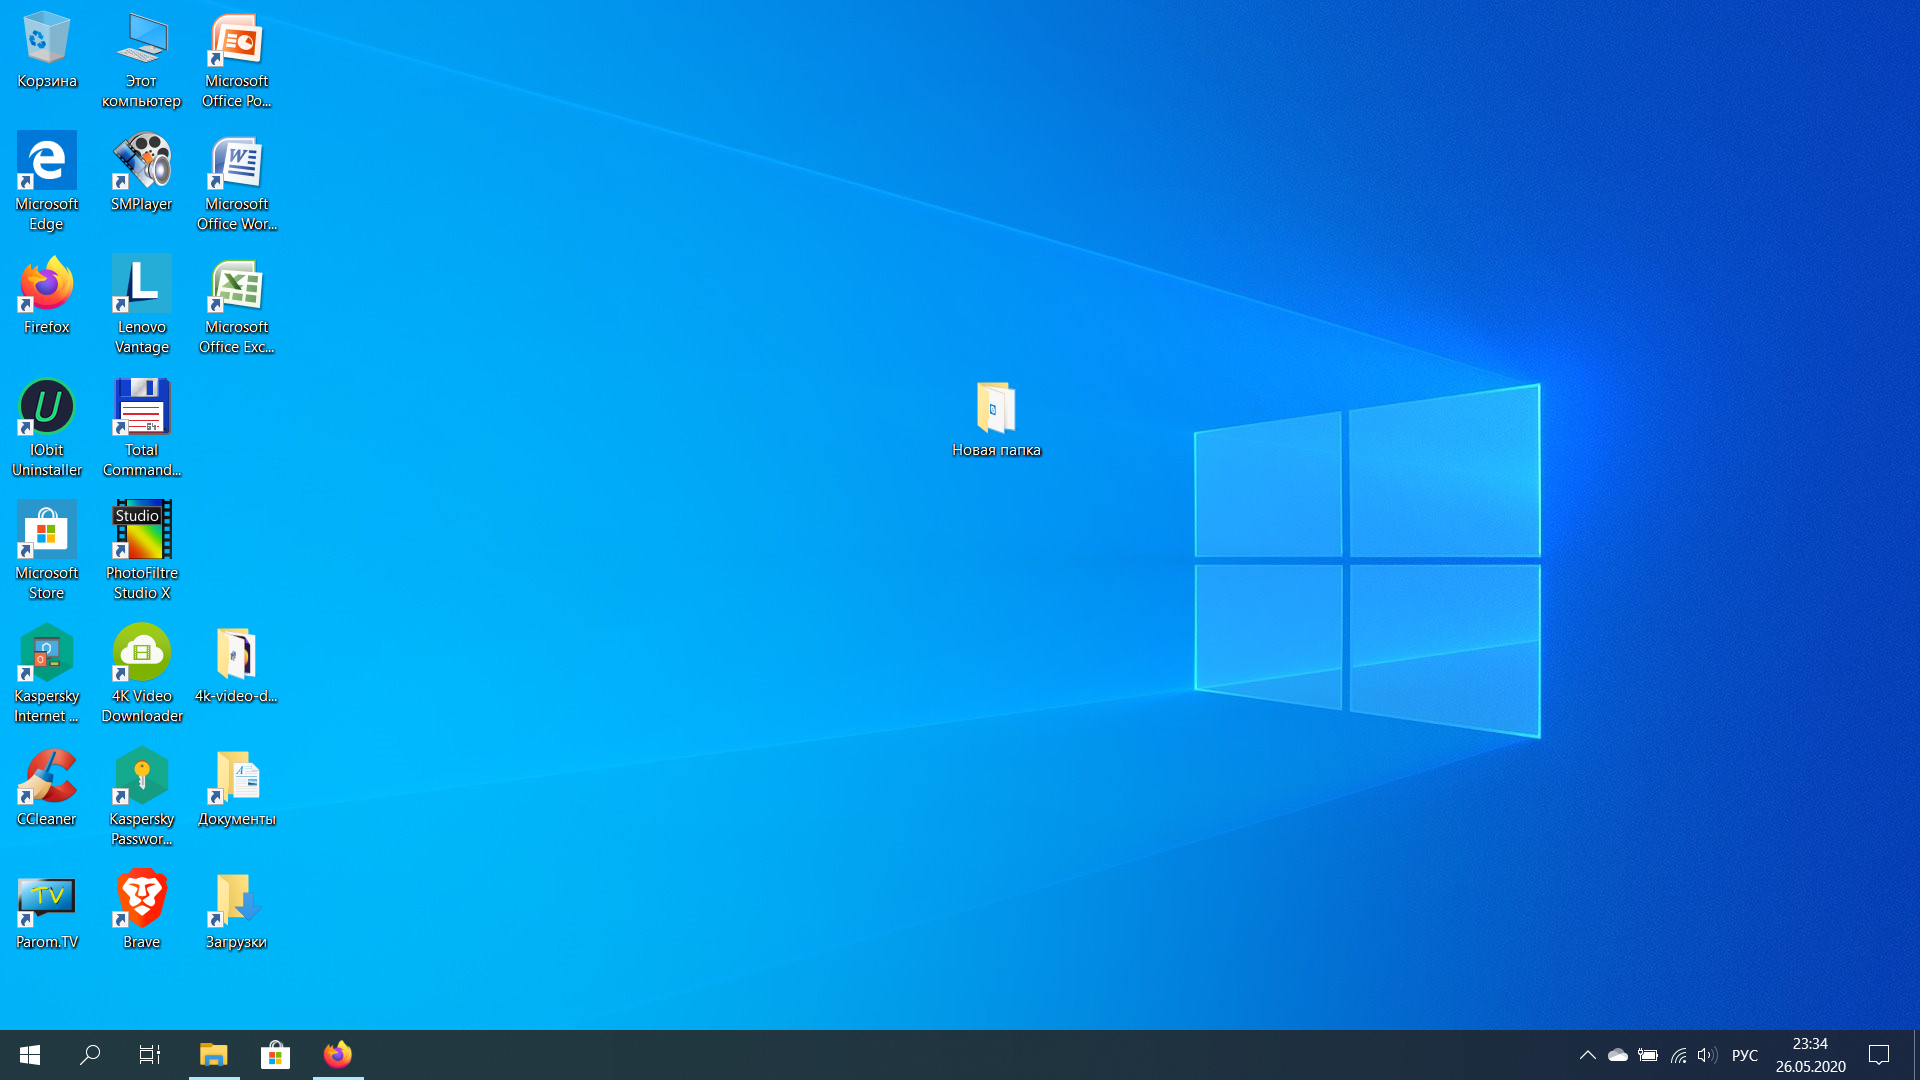Select the Brave browser shortcut
Screen dimensions: 1920x1080
pyautogui.click(x=141, y=911)
